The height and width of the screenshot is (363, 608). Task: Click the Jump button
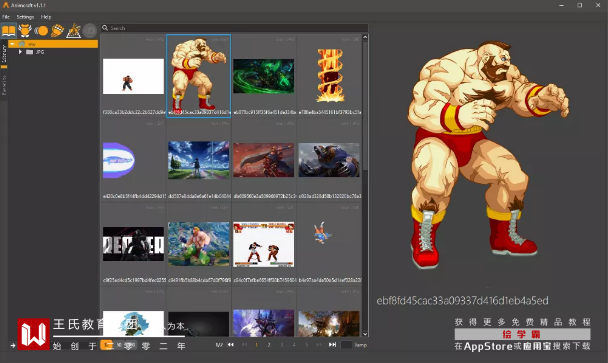coord(361,345)
